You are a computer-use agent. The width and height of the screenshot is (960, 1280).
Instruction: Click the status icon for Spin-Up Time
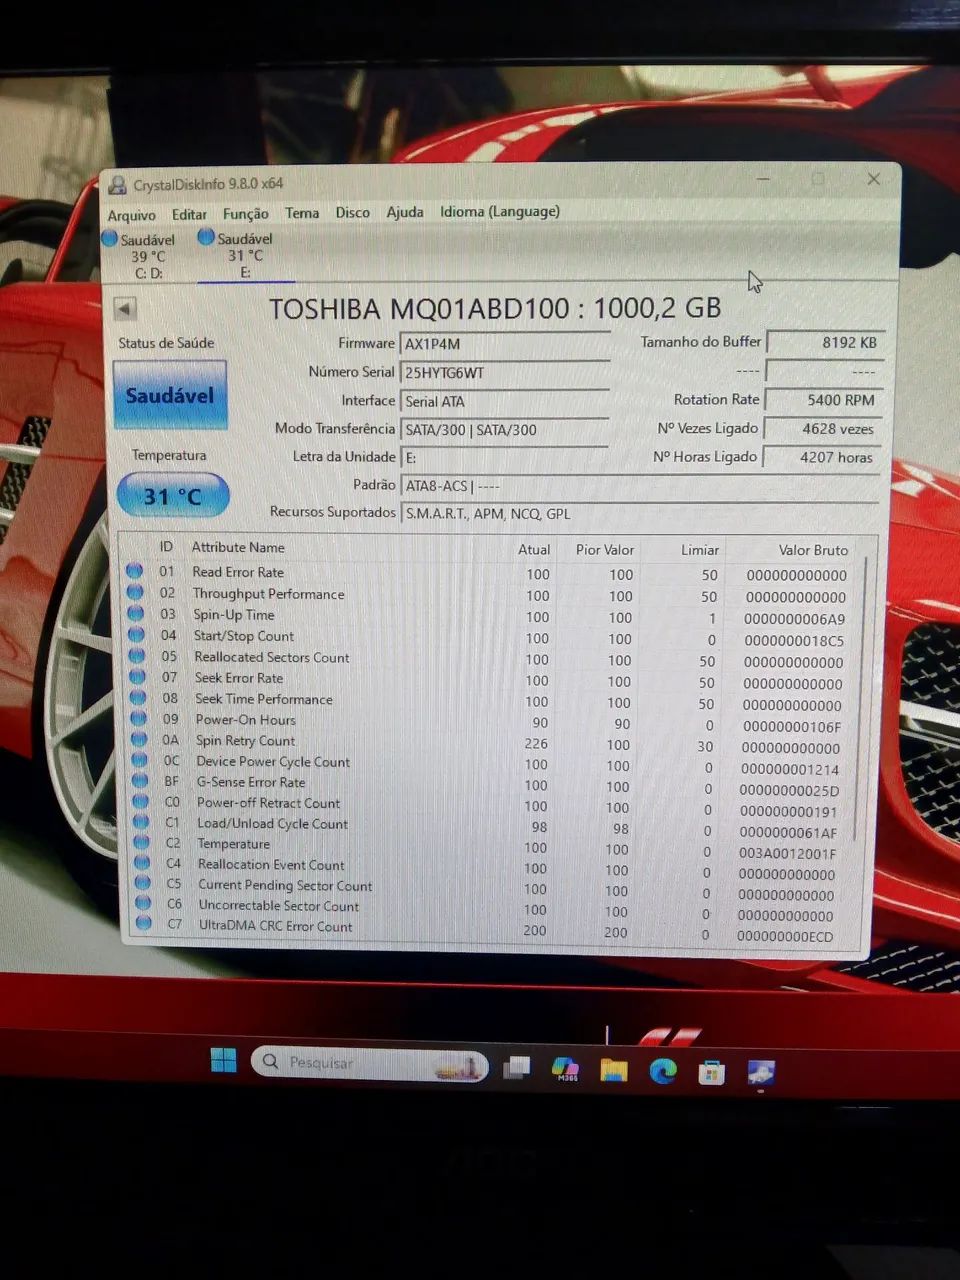pos(136,614)
